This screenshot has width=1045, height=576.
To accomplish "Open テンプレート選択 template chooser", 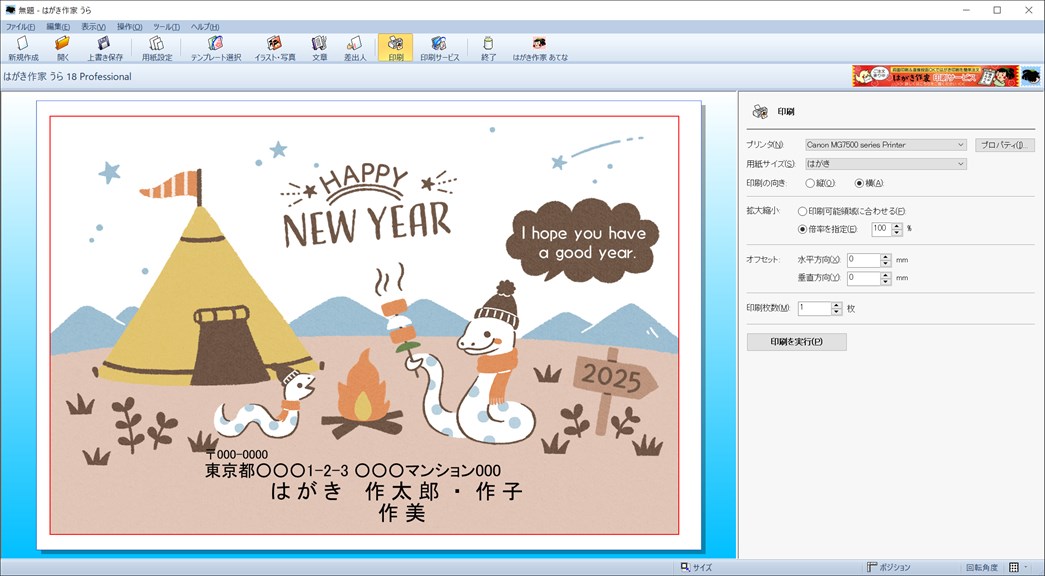I will (215, 48).
